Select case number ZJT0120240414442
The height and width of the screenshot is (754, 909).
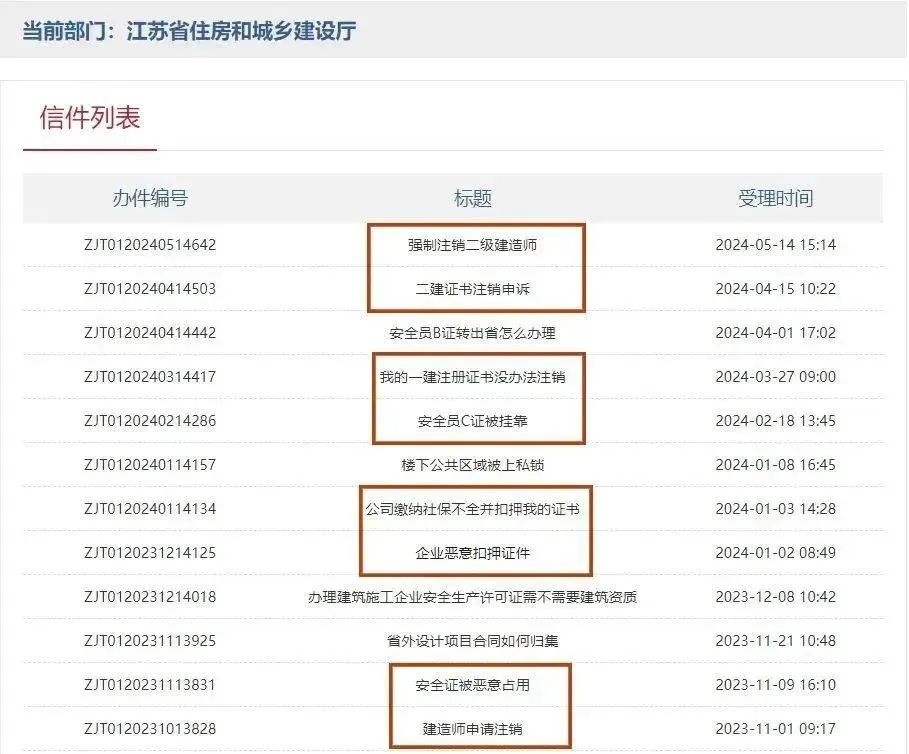coord(150,333)
